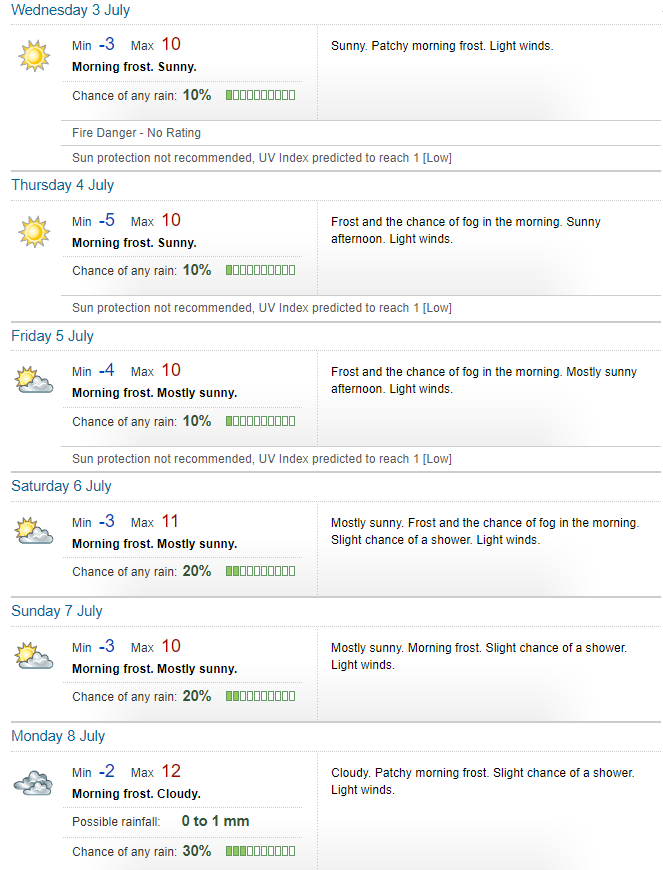Click the sunny icon for Thursday 4 July
The height and width of the screenshot is (870, 663).
point(34,231)
